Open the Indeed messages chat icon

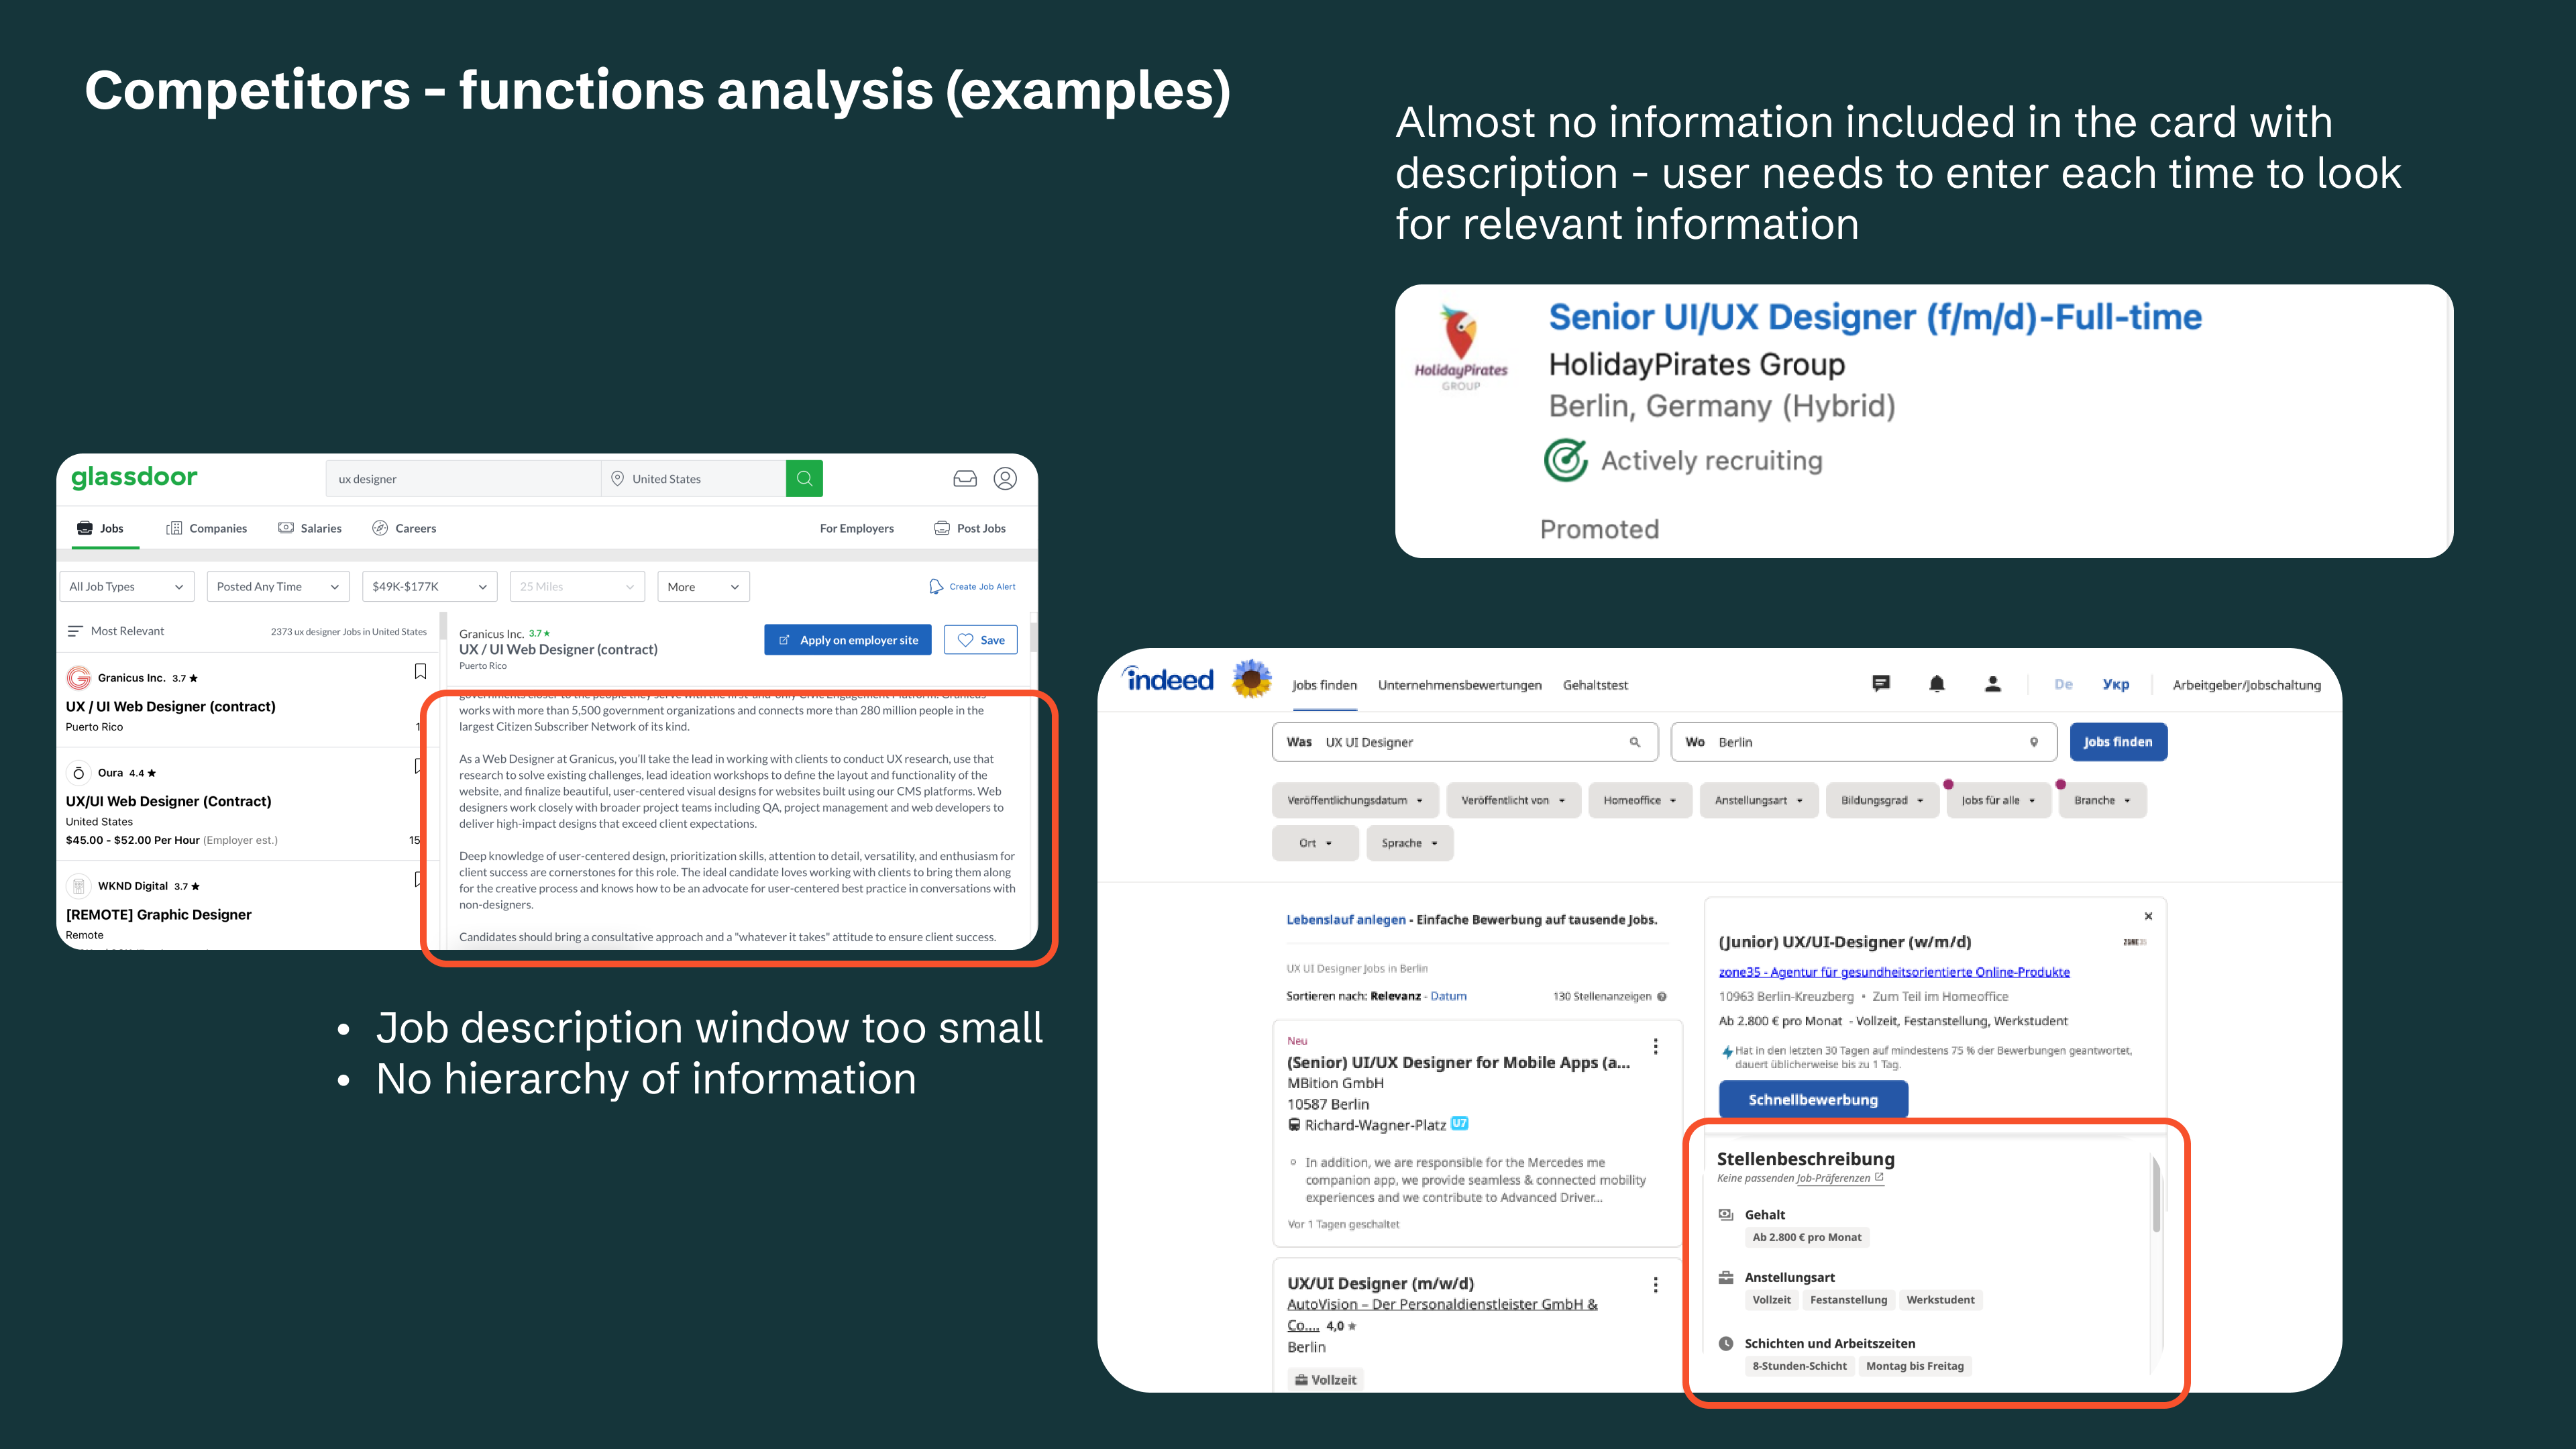coord(1881,684)
